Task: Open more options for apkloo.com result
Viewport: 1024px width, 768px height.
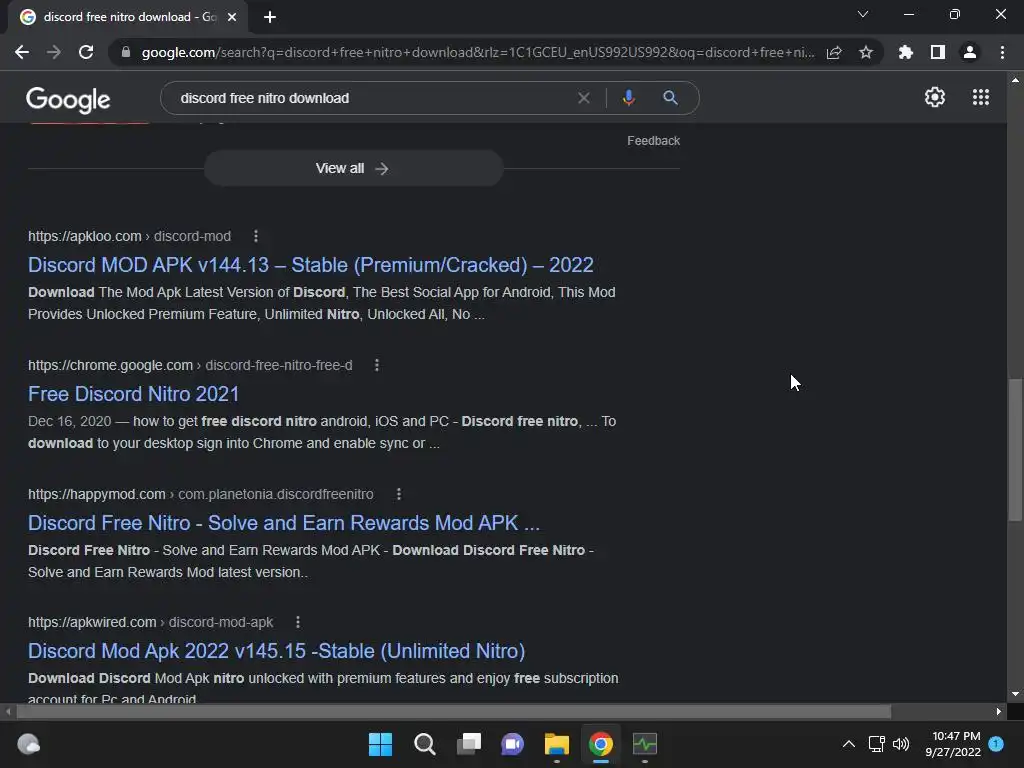Action: point(256,236)
